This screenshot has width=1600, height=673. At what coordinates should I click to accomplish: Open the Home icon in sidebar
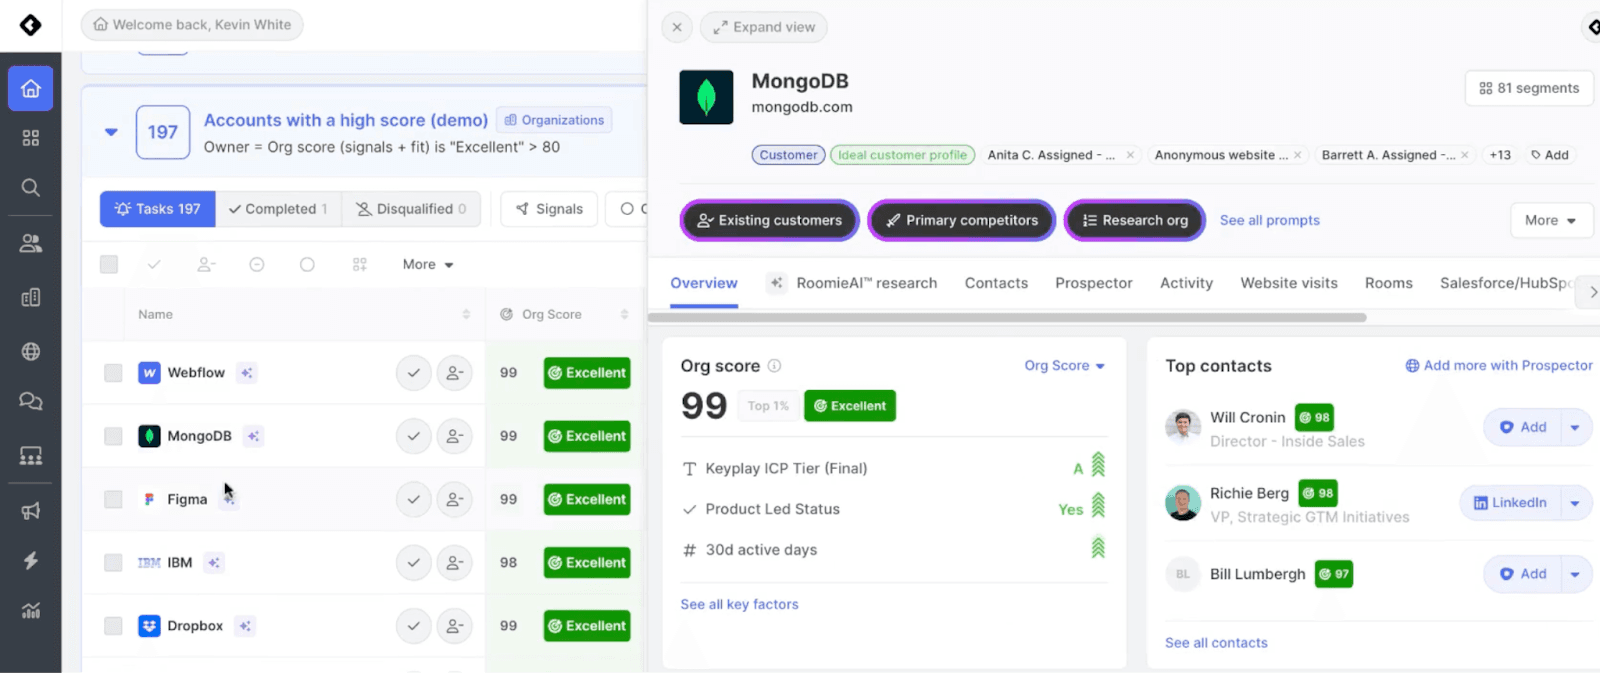[x=31, y=89]
